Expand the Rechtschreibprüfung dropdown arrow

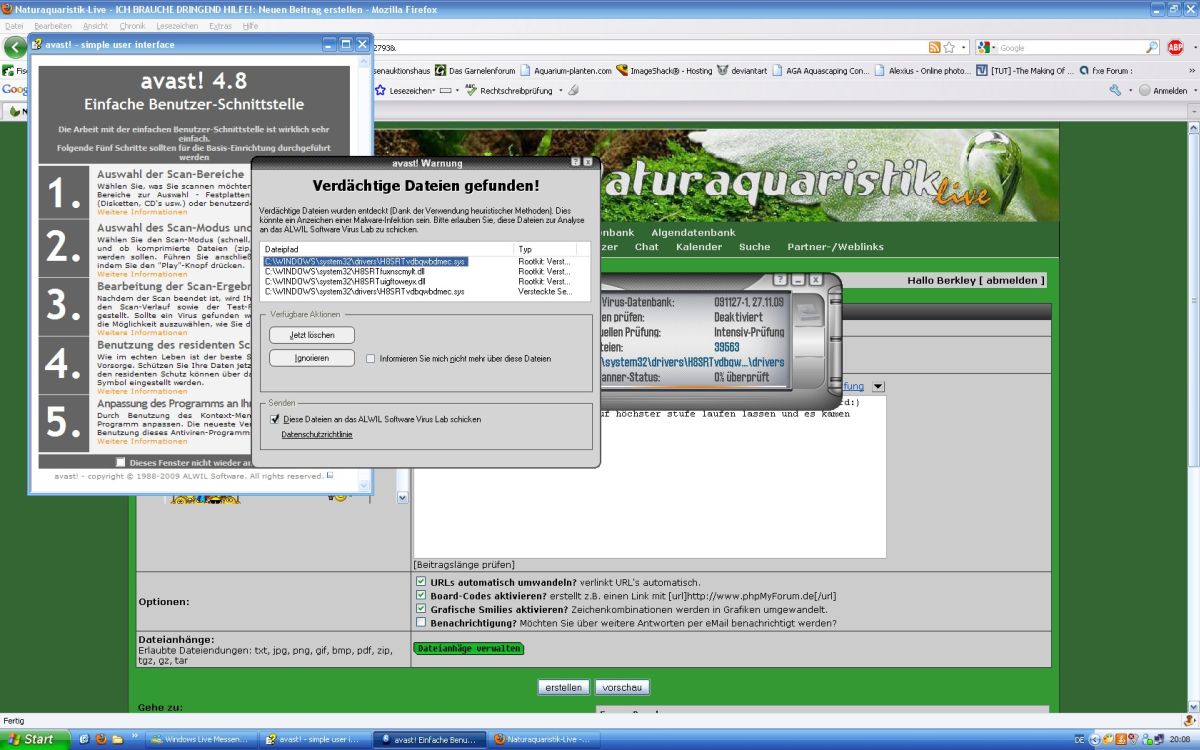pyautogui.click(x=560, y=90)
